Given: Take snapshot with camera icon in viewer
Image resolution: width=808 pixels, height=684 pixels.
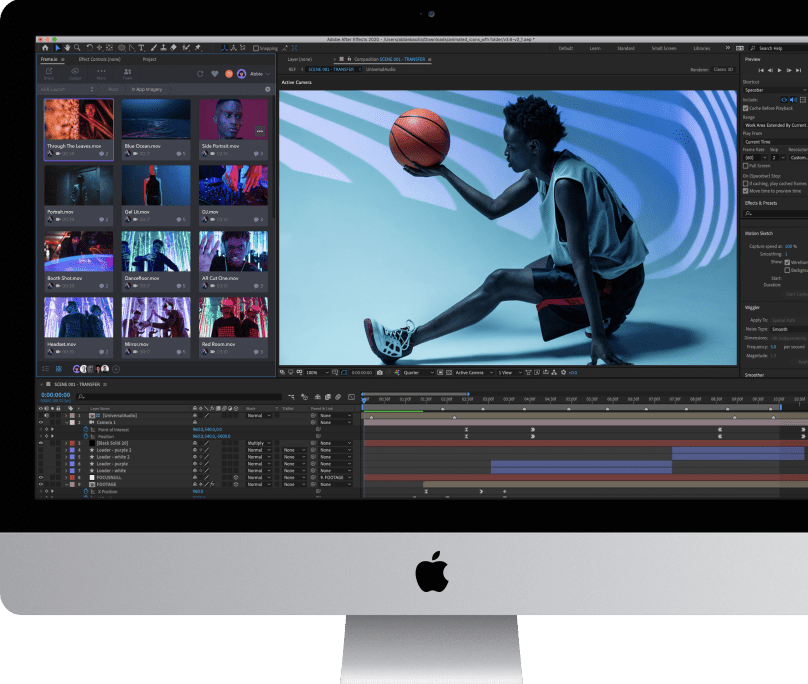Looking at the screenshot, I should [x=380, y=373].
